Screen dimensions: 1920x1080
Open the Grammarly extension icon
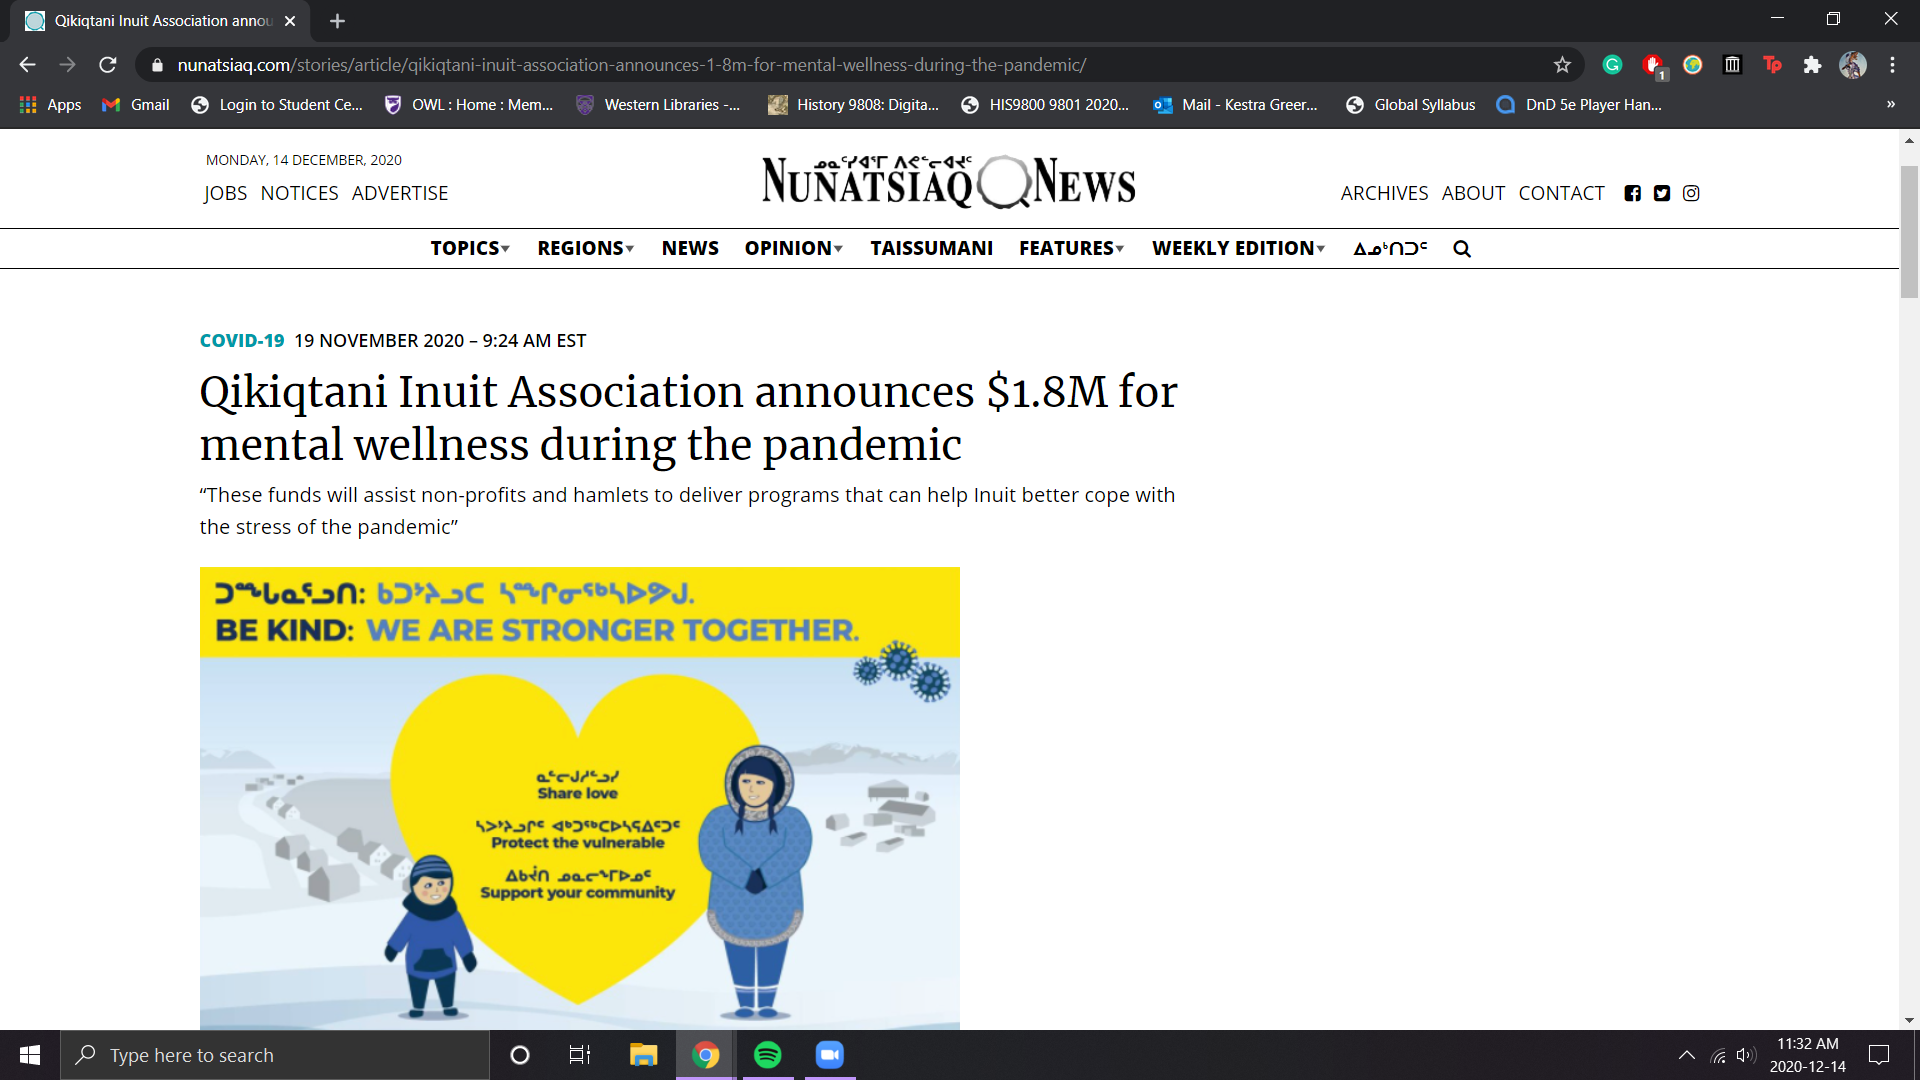1612,65
